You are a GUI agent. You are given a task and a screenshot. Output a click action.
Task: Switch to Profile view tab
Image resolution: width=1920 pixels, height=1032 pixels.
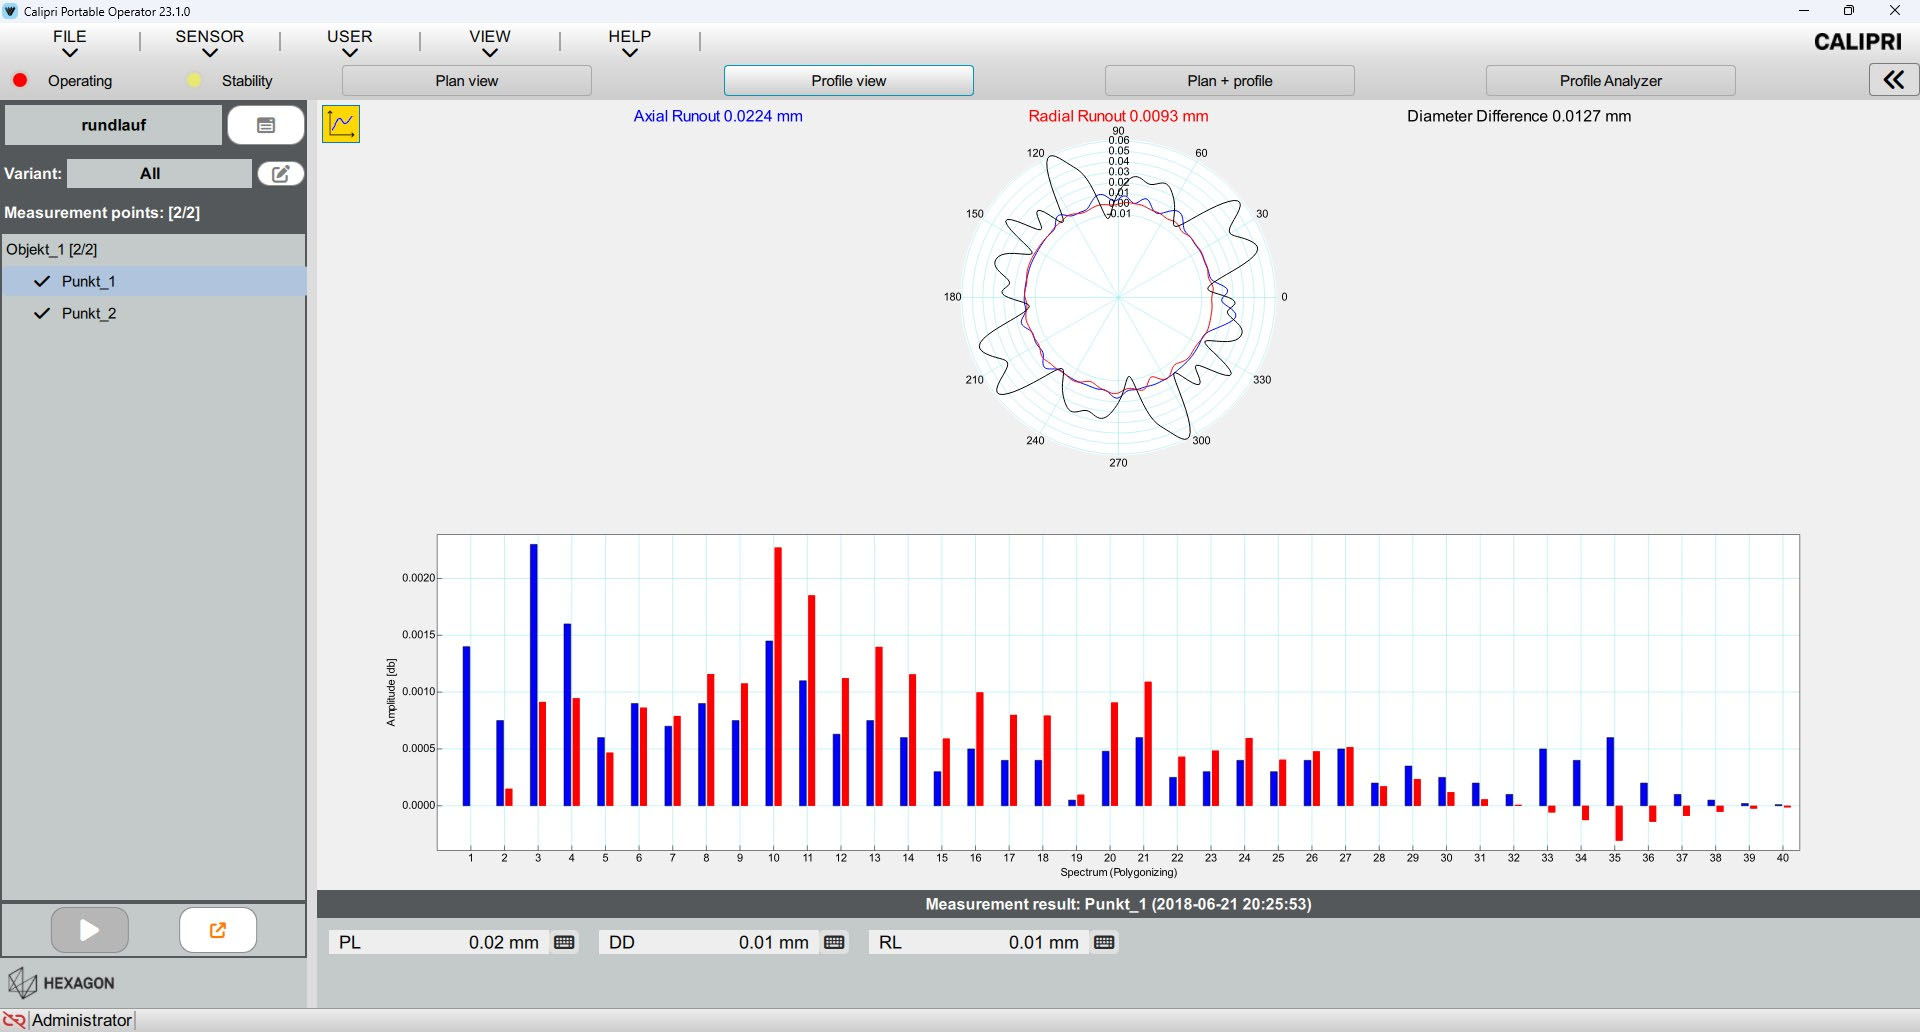[848, 81]
